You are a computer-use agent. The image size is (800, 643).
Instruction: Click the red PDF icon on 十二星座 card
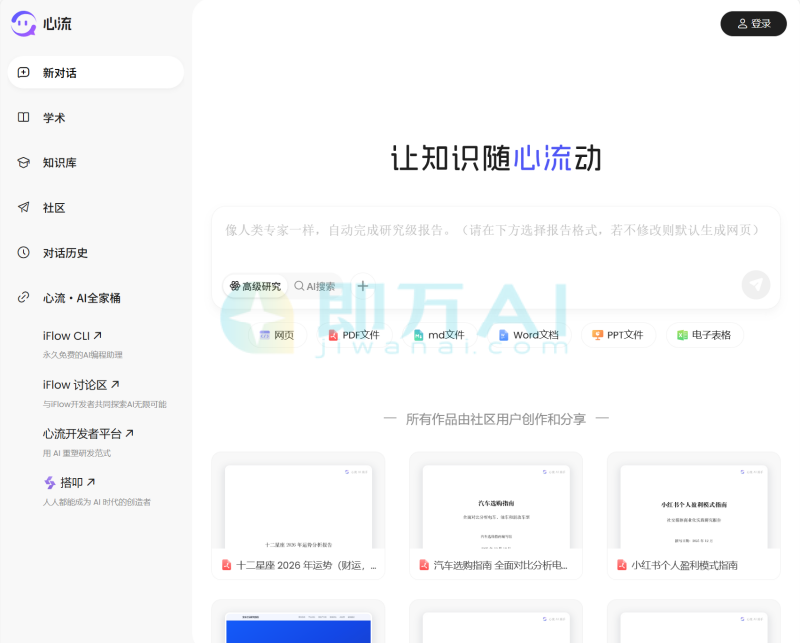[226, 565]
